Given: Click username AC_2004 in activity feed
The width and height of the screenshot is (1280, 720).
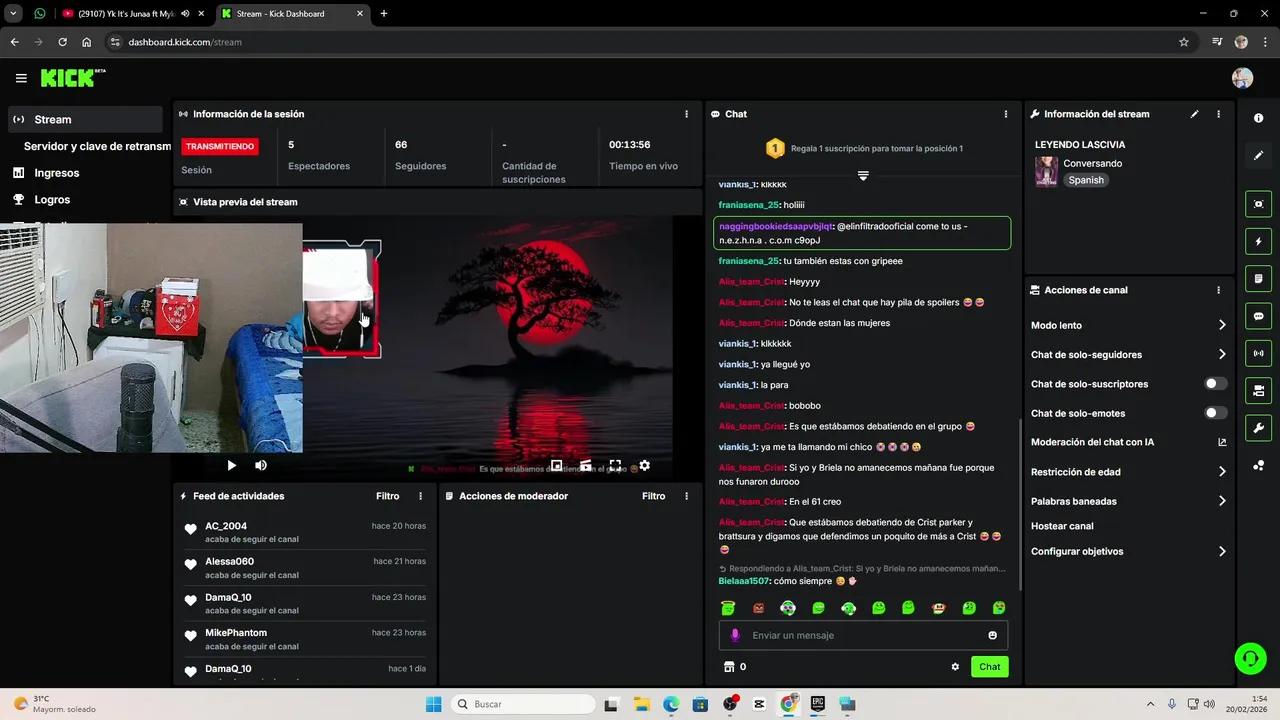Looking at the screenshot, I should click(x=226, y=526).
